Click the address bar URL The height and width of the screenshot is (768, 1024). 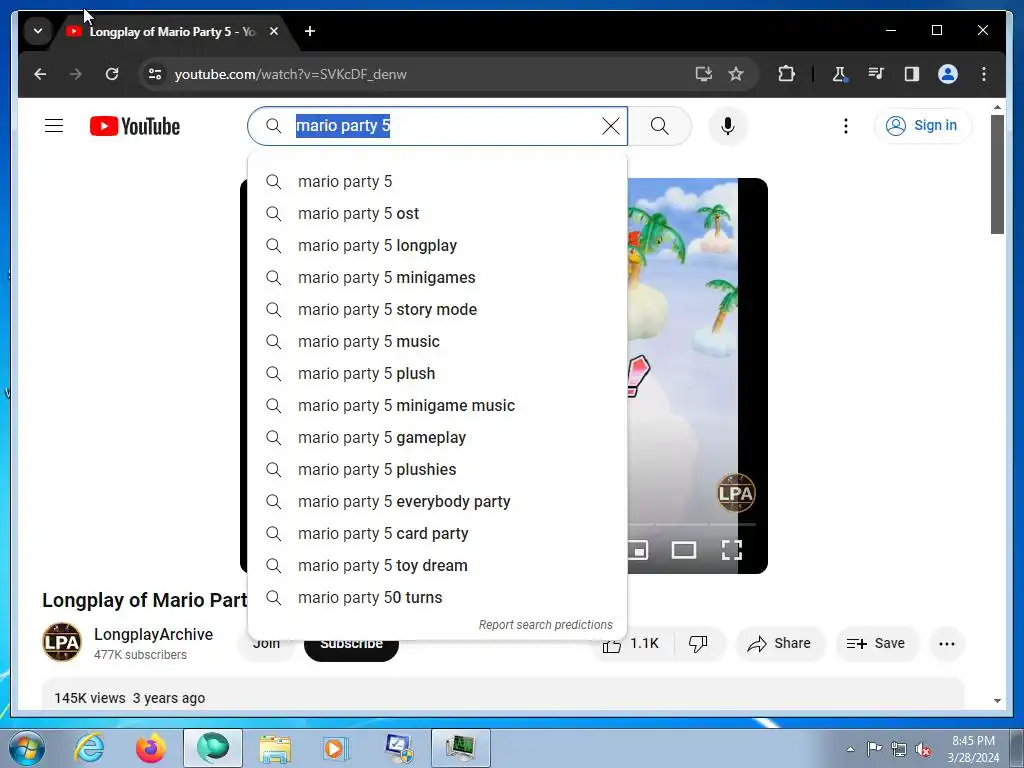(x=291, y=74)
